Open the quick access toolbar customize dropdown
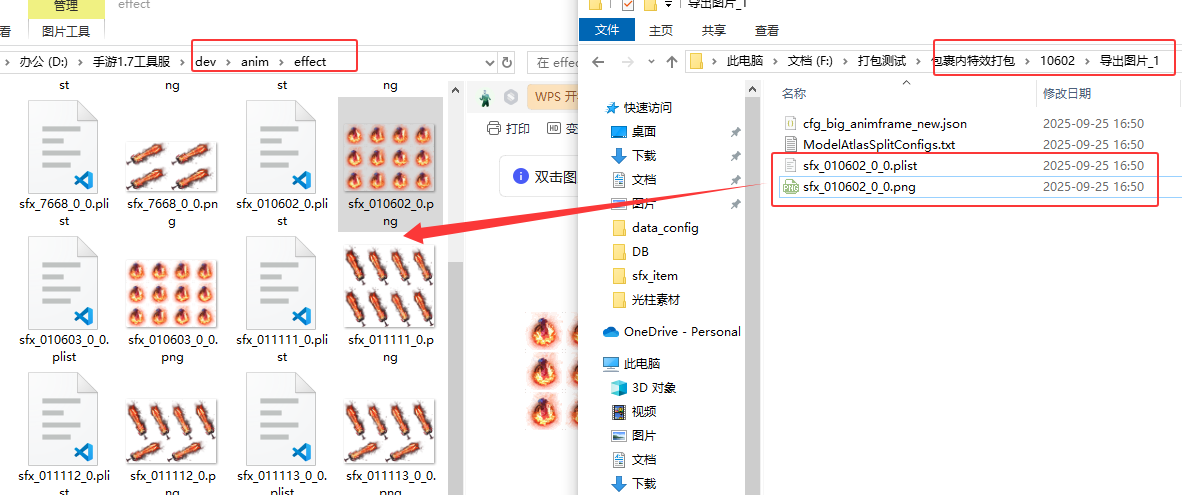 coord(667,6)
